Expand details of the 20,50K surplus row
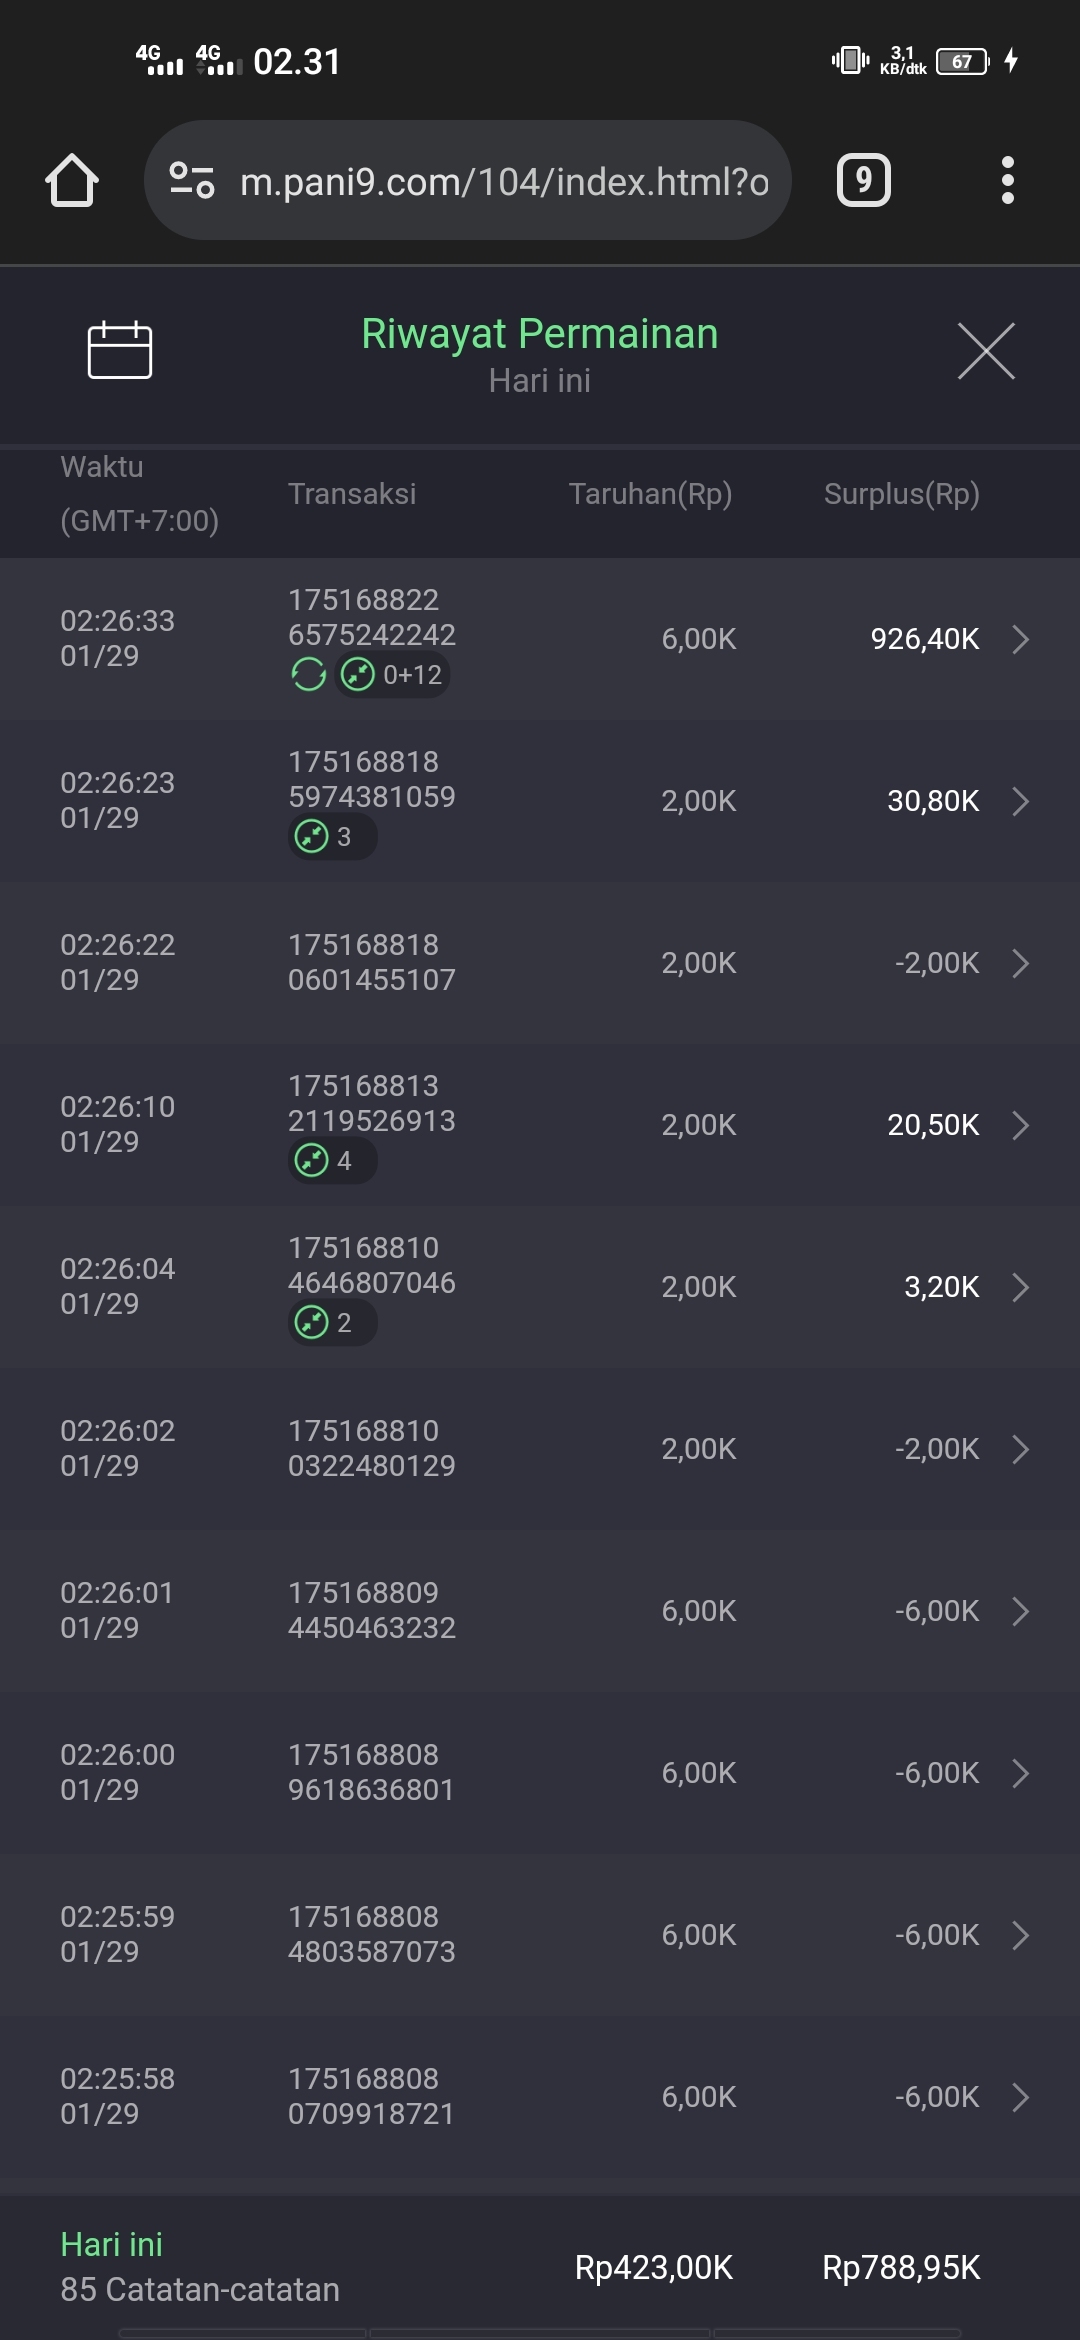The height and width of the screenshot is (2340, 1080). [x=1020, y=1125]
